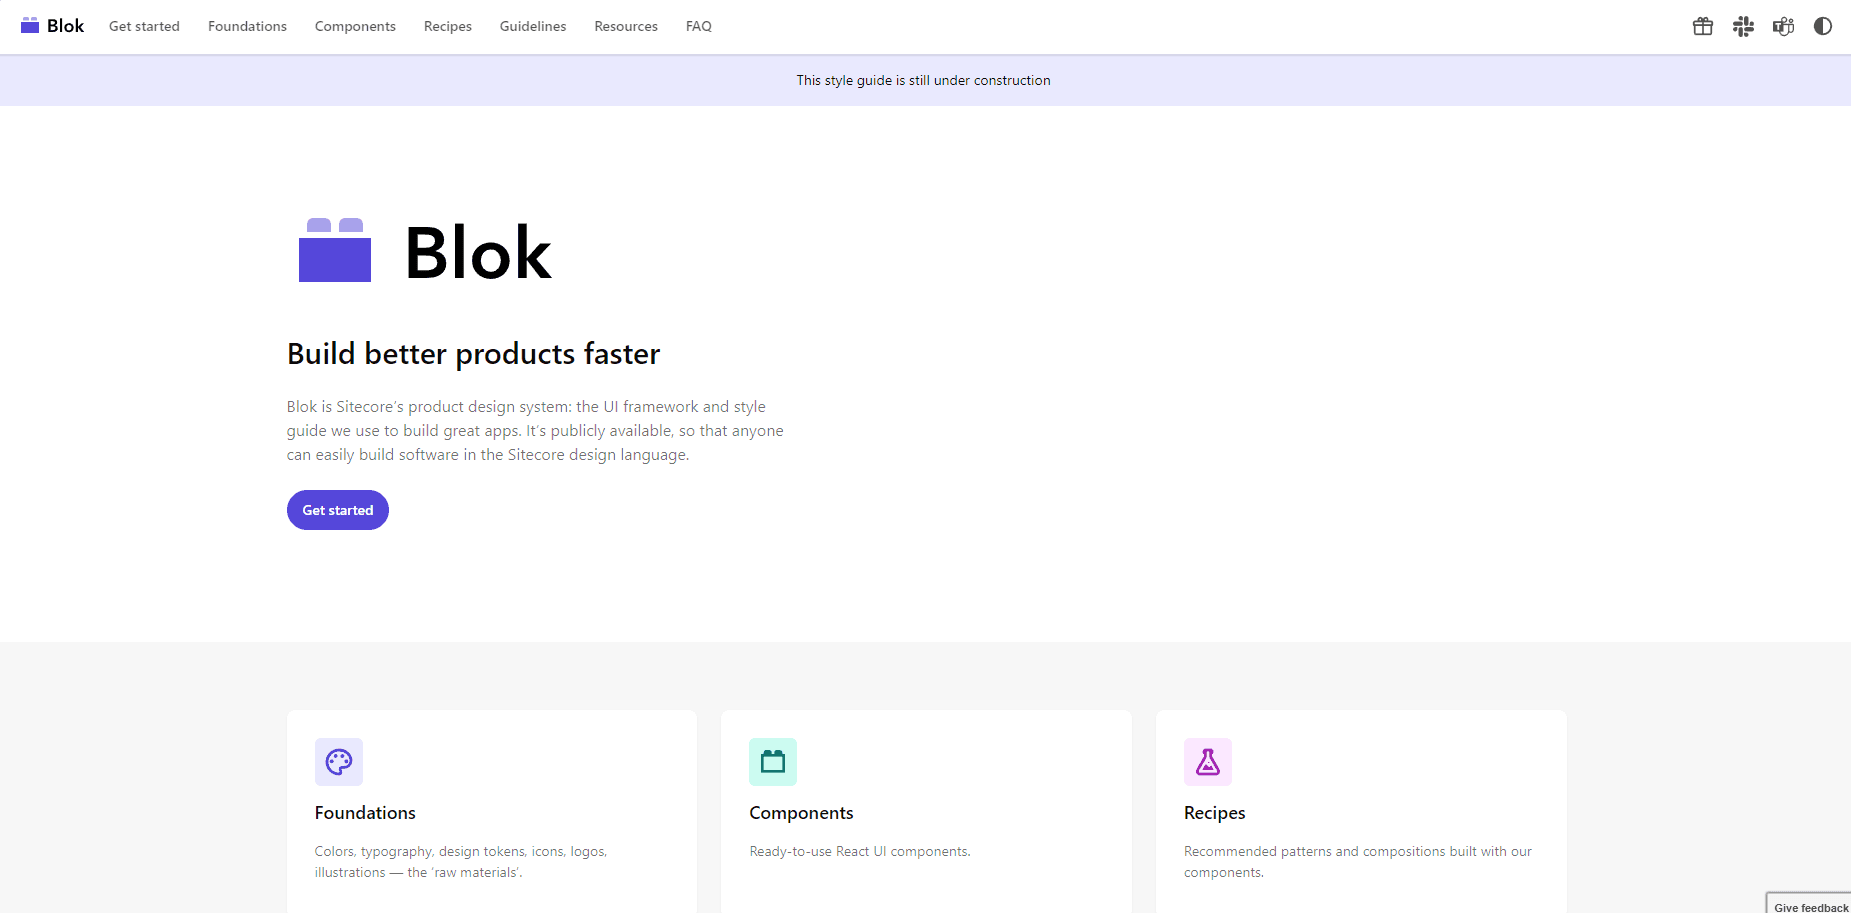
Task: Open Resources nav item
Action: 626,26
